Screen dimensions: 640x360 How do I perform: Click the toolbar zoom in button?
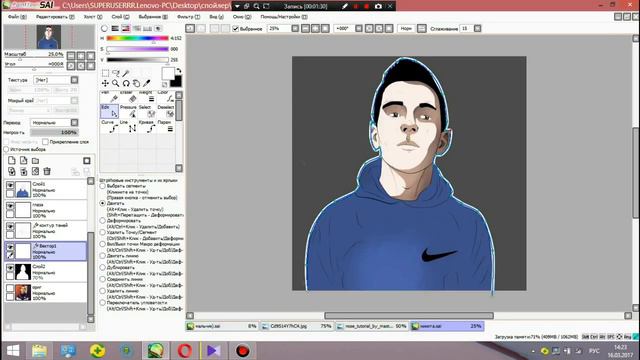(316, 29)
